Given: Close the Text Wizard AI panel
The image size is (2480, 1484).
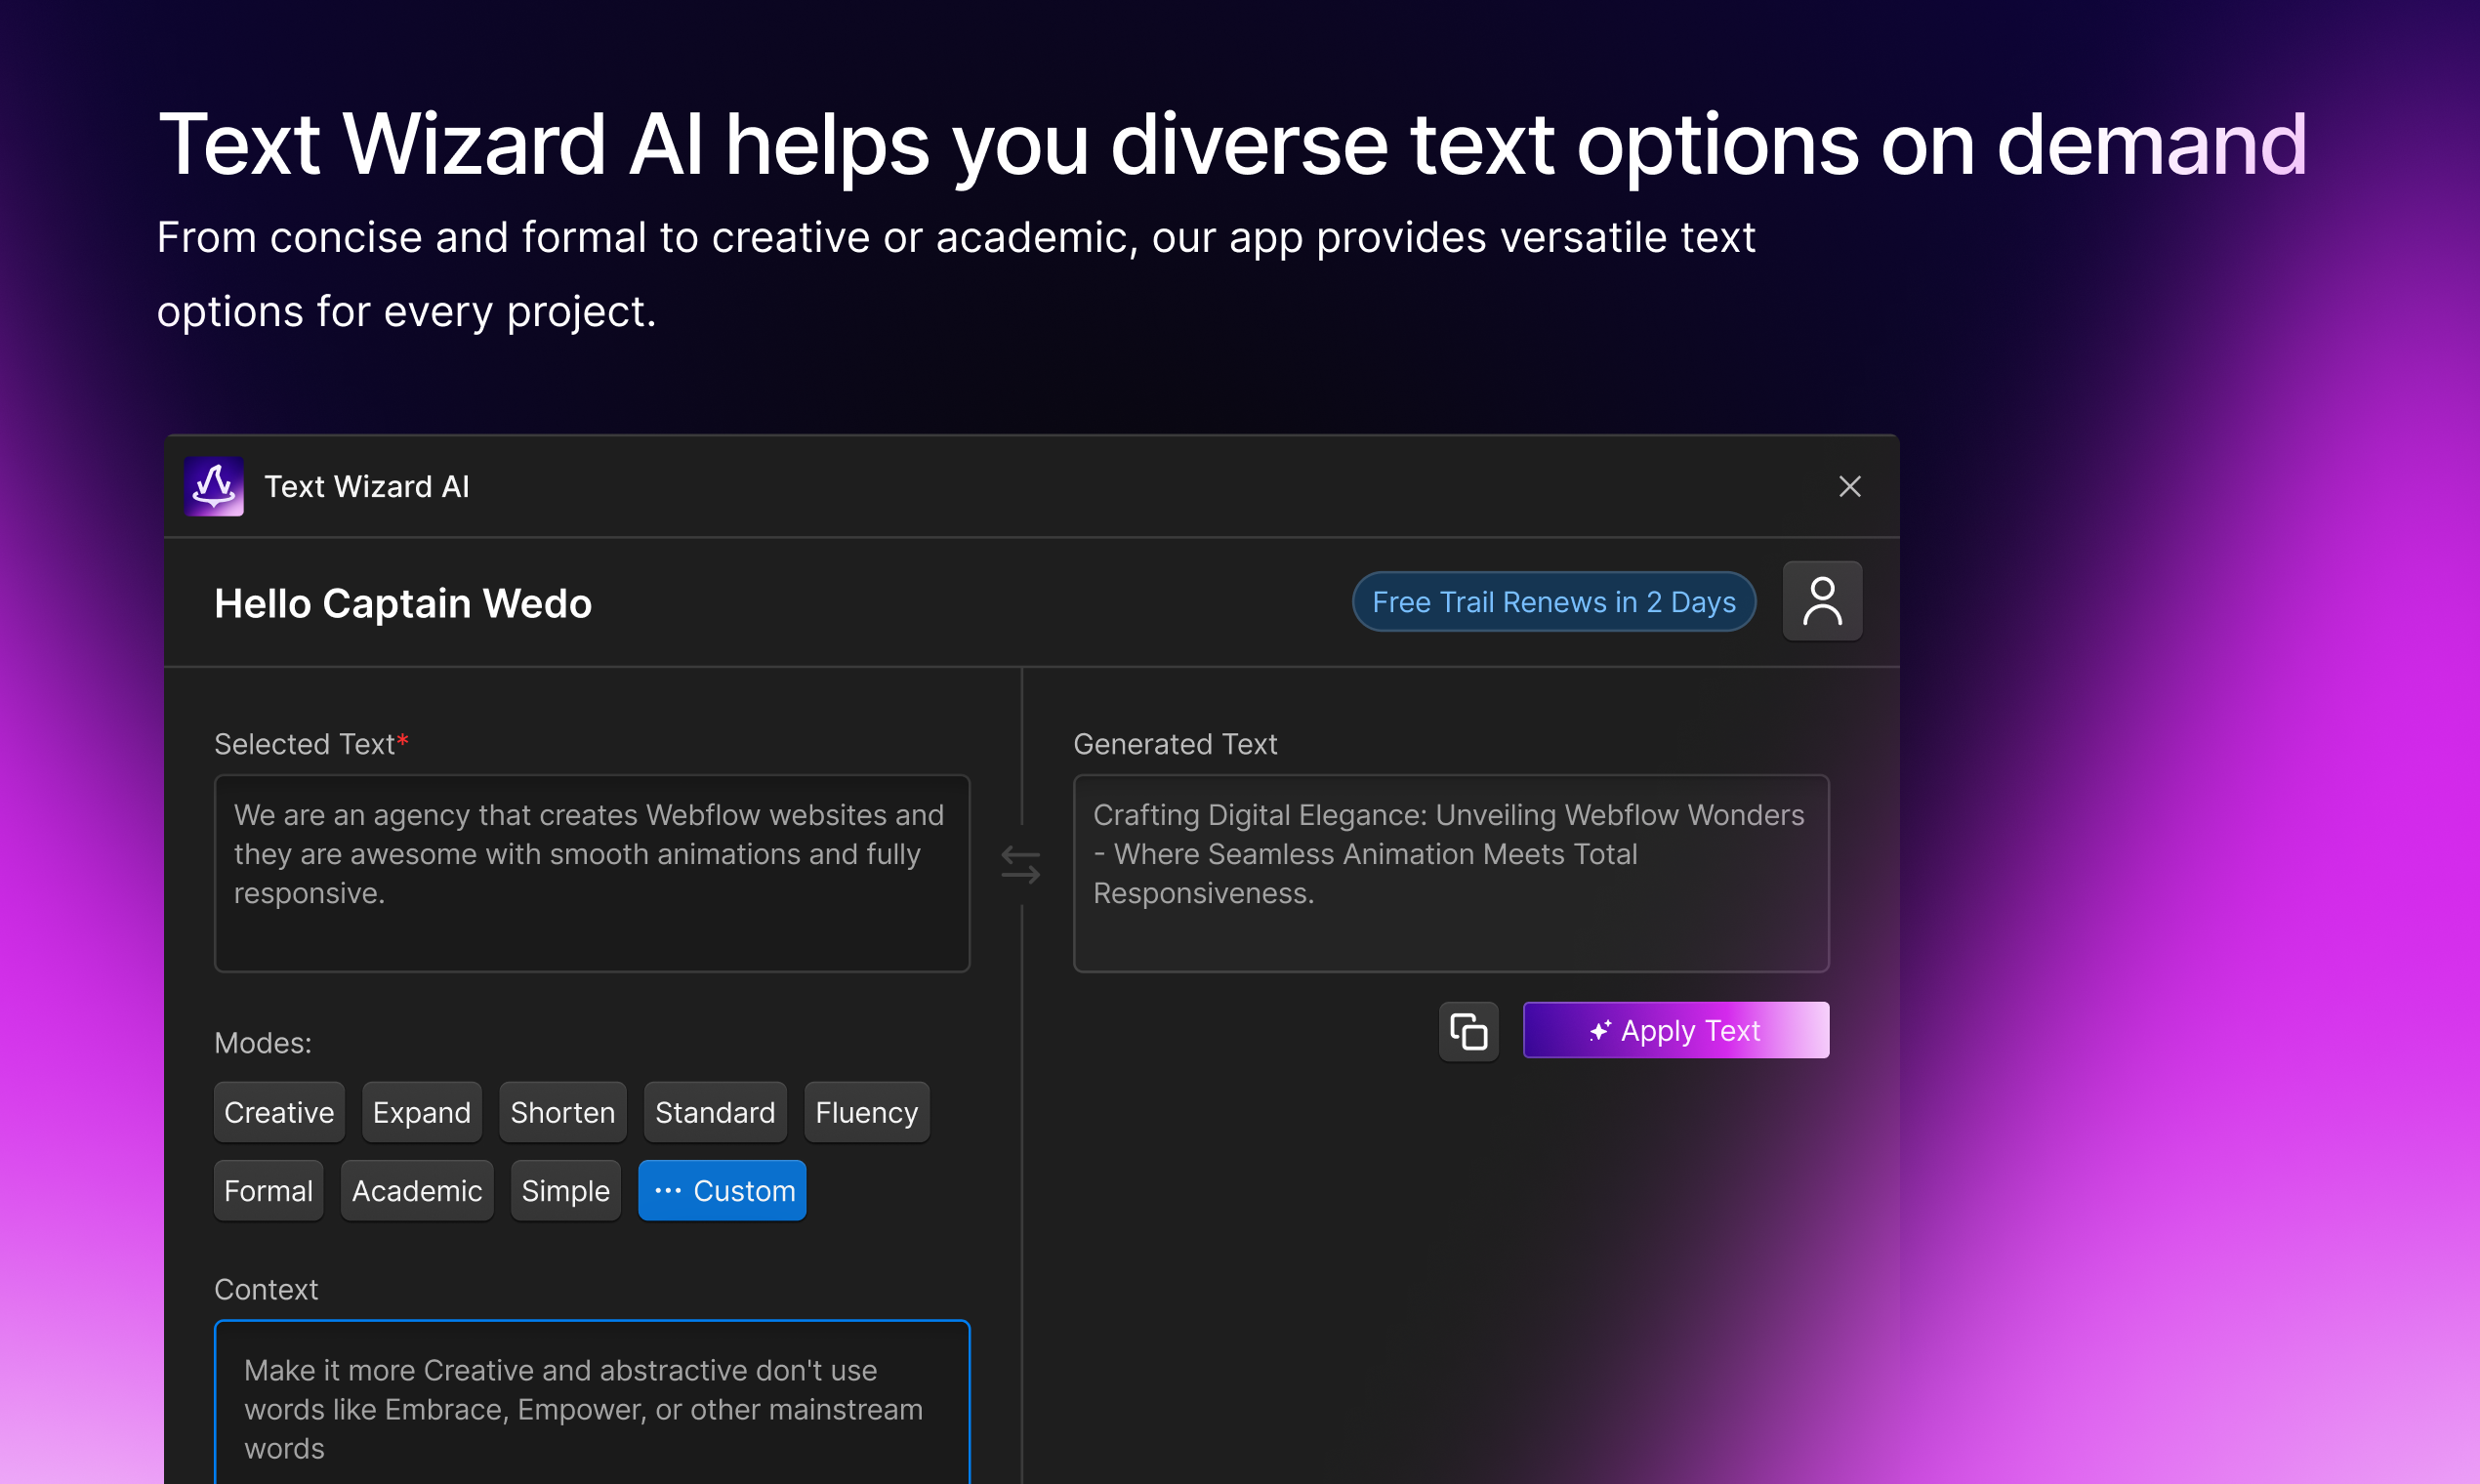Looking at the screenshot, I should click(x=1849, y=486).
